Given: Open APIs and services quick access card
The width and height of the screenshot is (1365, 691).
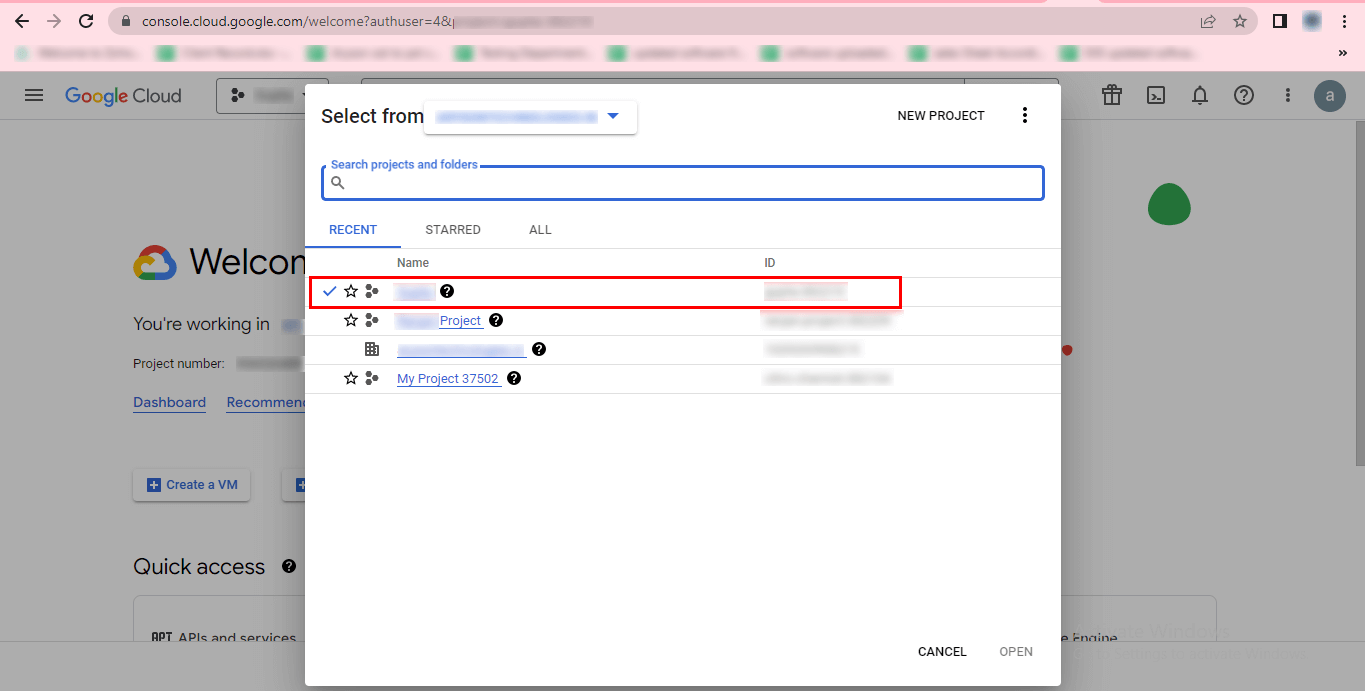Looking at the screenshot, I should tap(223, 638).
